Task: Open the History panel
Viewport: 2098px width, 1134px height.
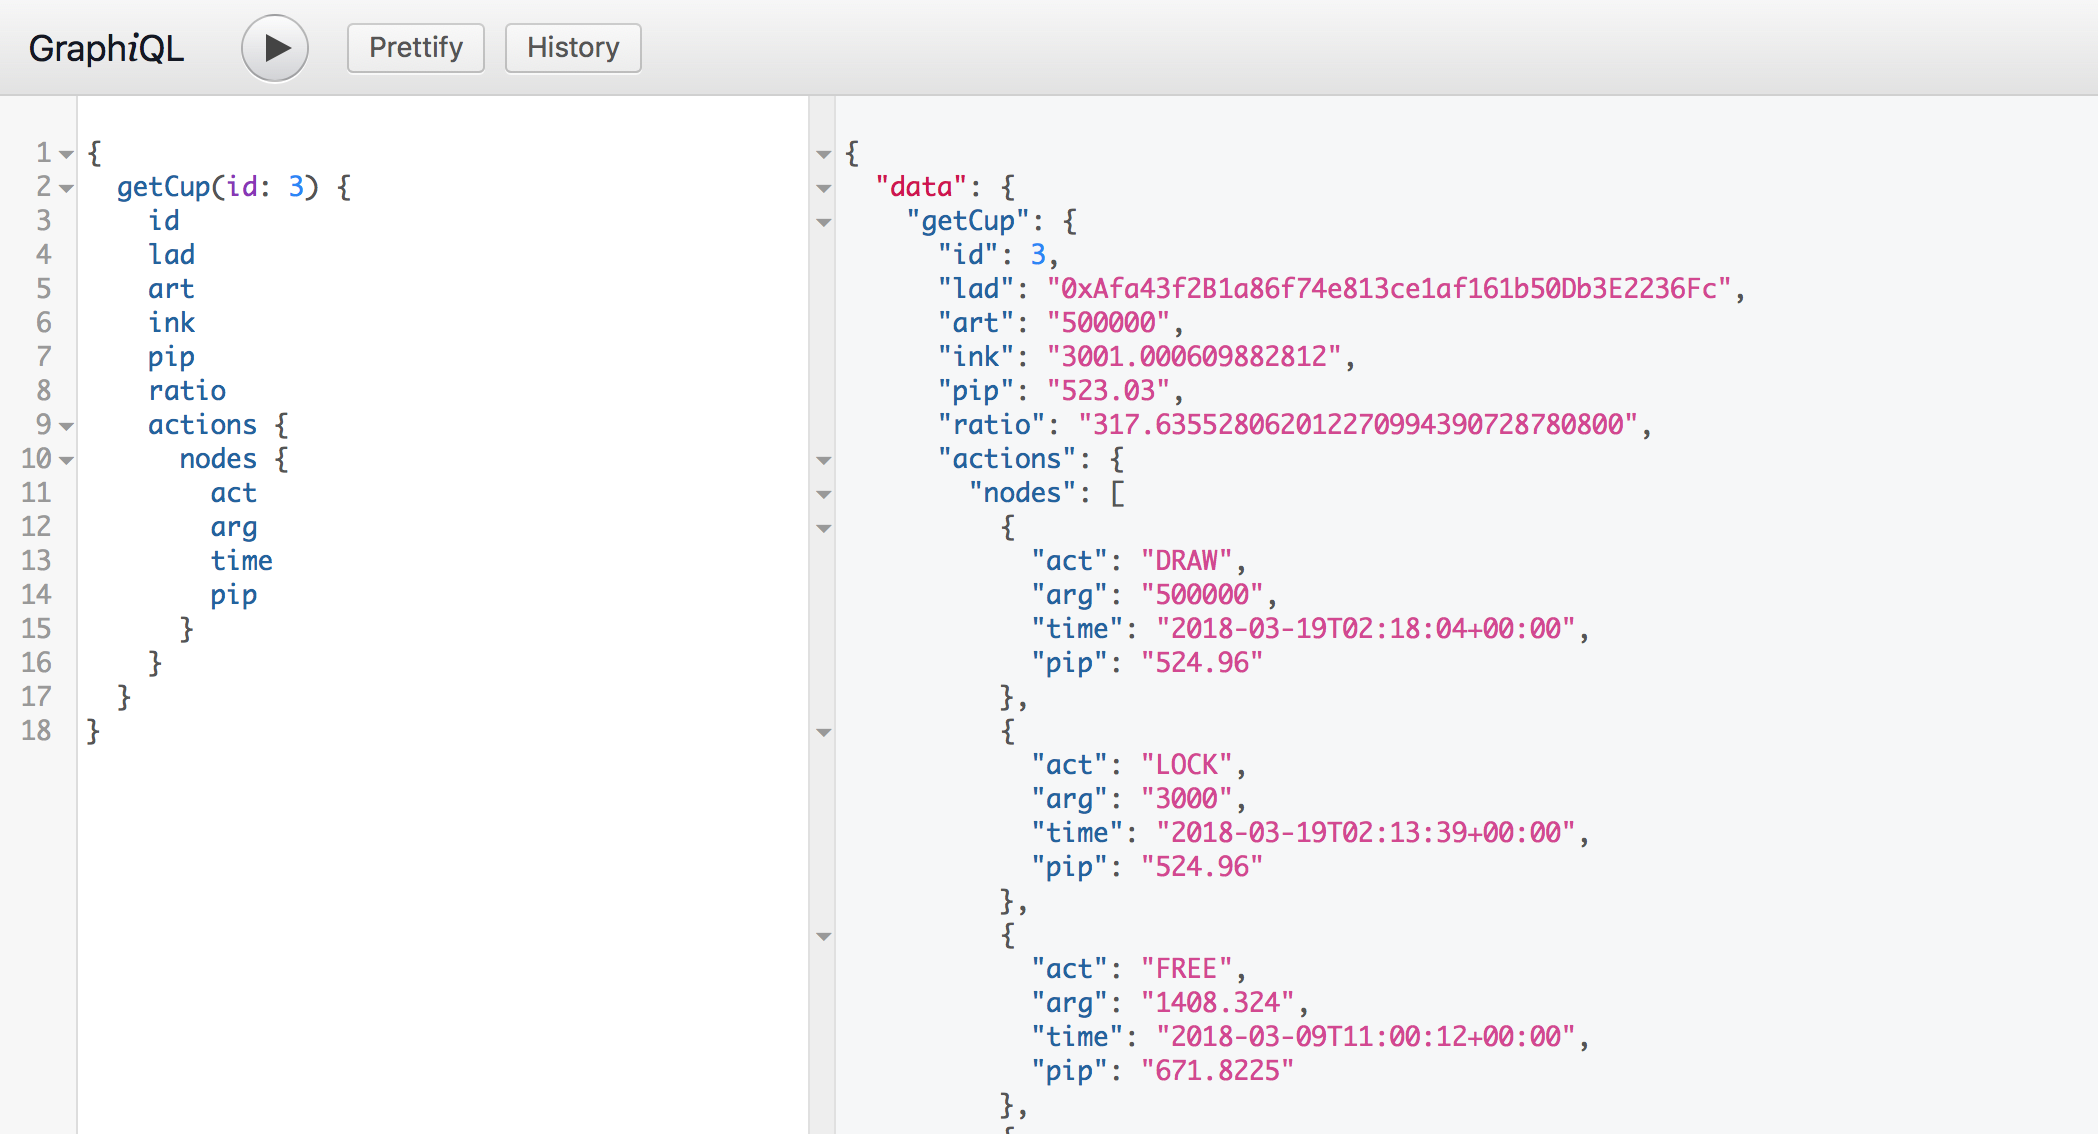Action: (573, 48)
